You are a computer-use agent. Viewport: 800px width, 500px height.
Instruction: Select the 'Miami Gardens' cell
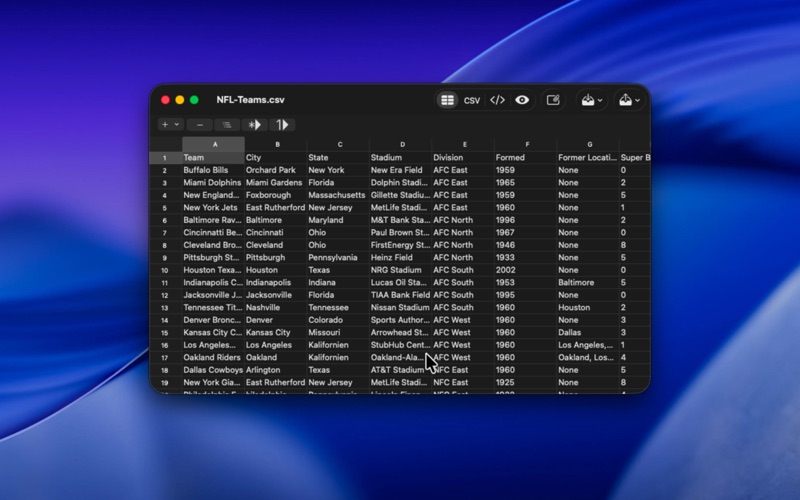point(276,183)
